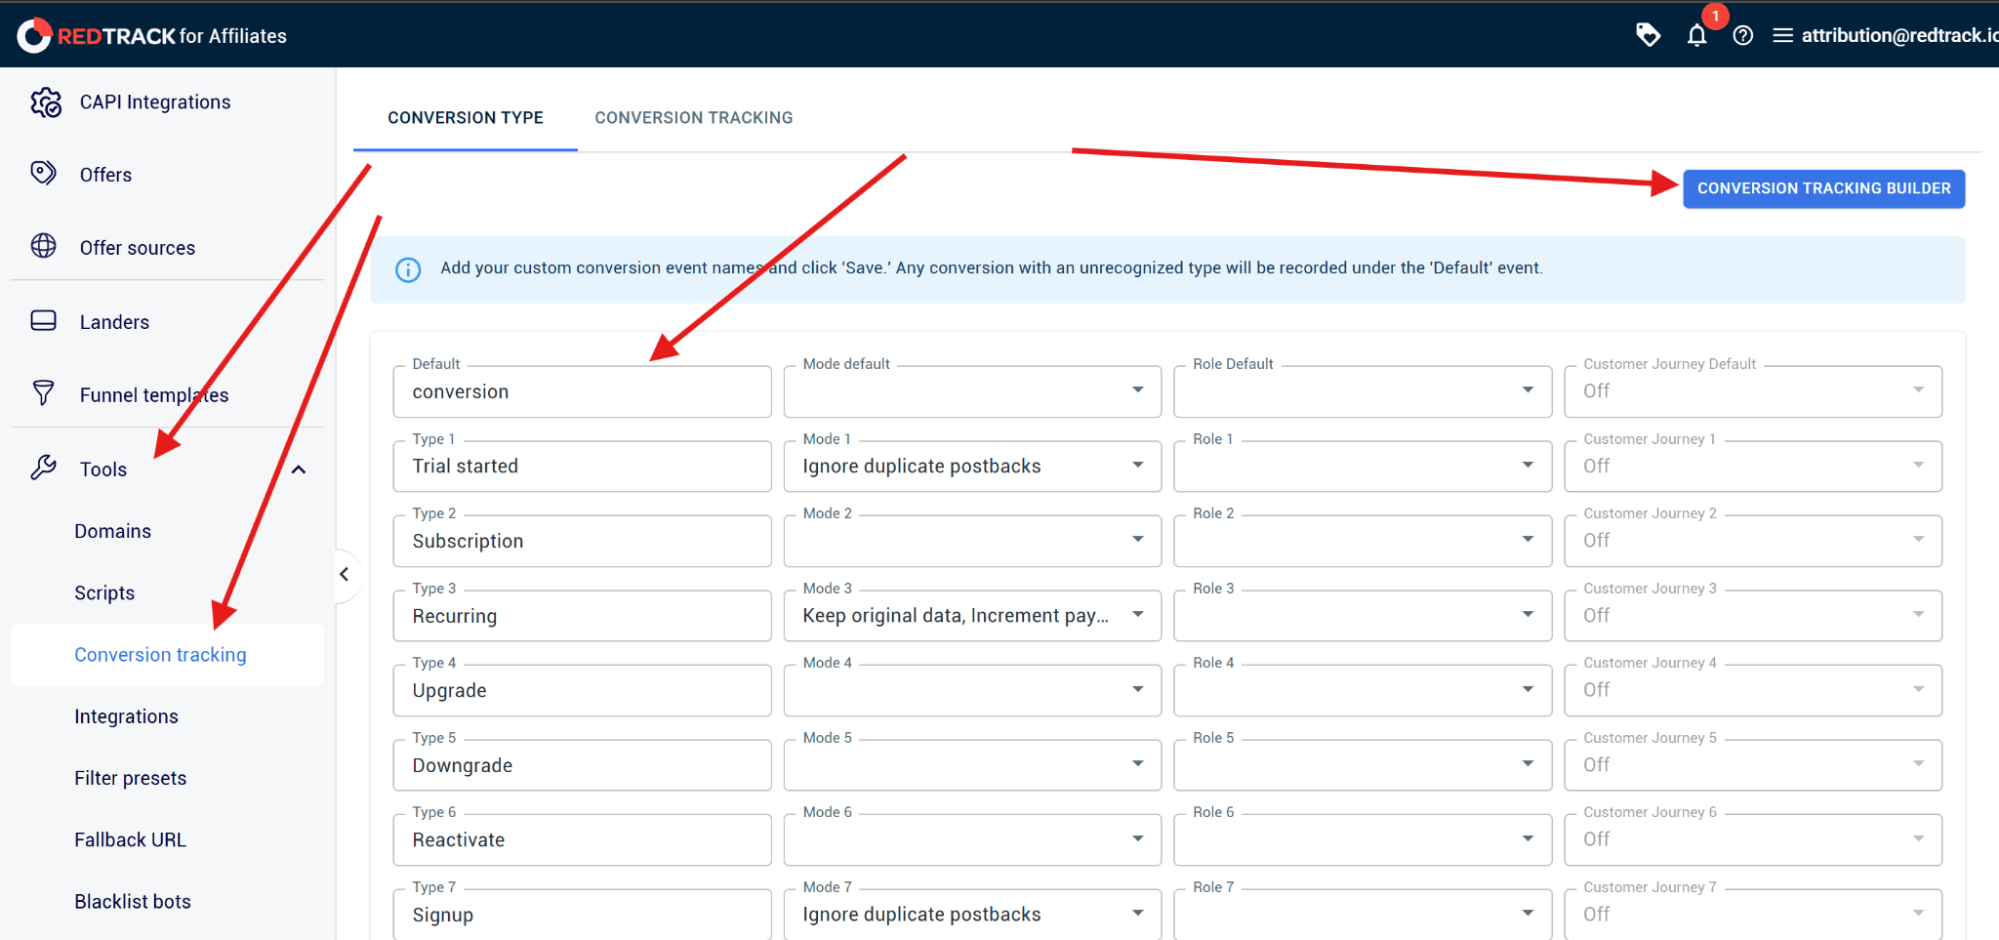Open the Role 7 dropdown
Viewport: 1999px width, 940px height.
click(x=1362, y=914)
